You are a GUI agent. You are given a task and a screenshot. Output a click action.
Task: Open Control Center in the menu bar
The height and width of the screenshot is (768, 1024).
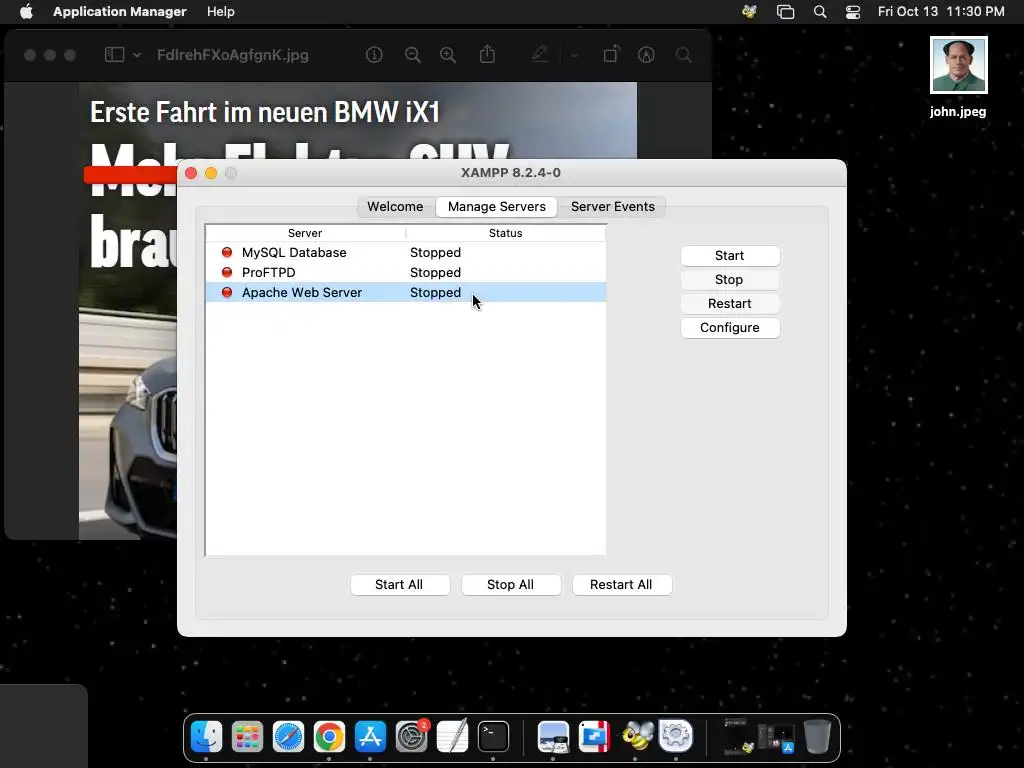coord(853,12)
